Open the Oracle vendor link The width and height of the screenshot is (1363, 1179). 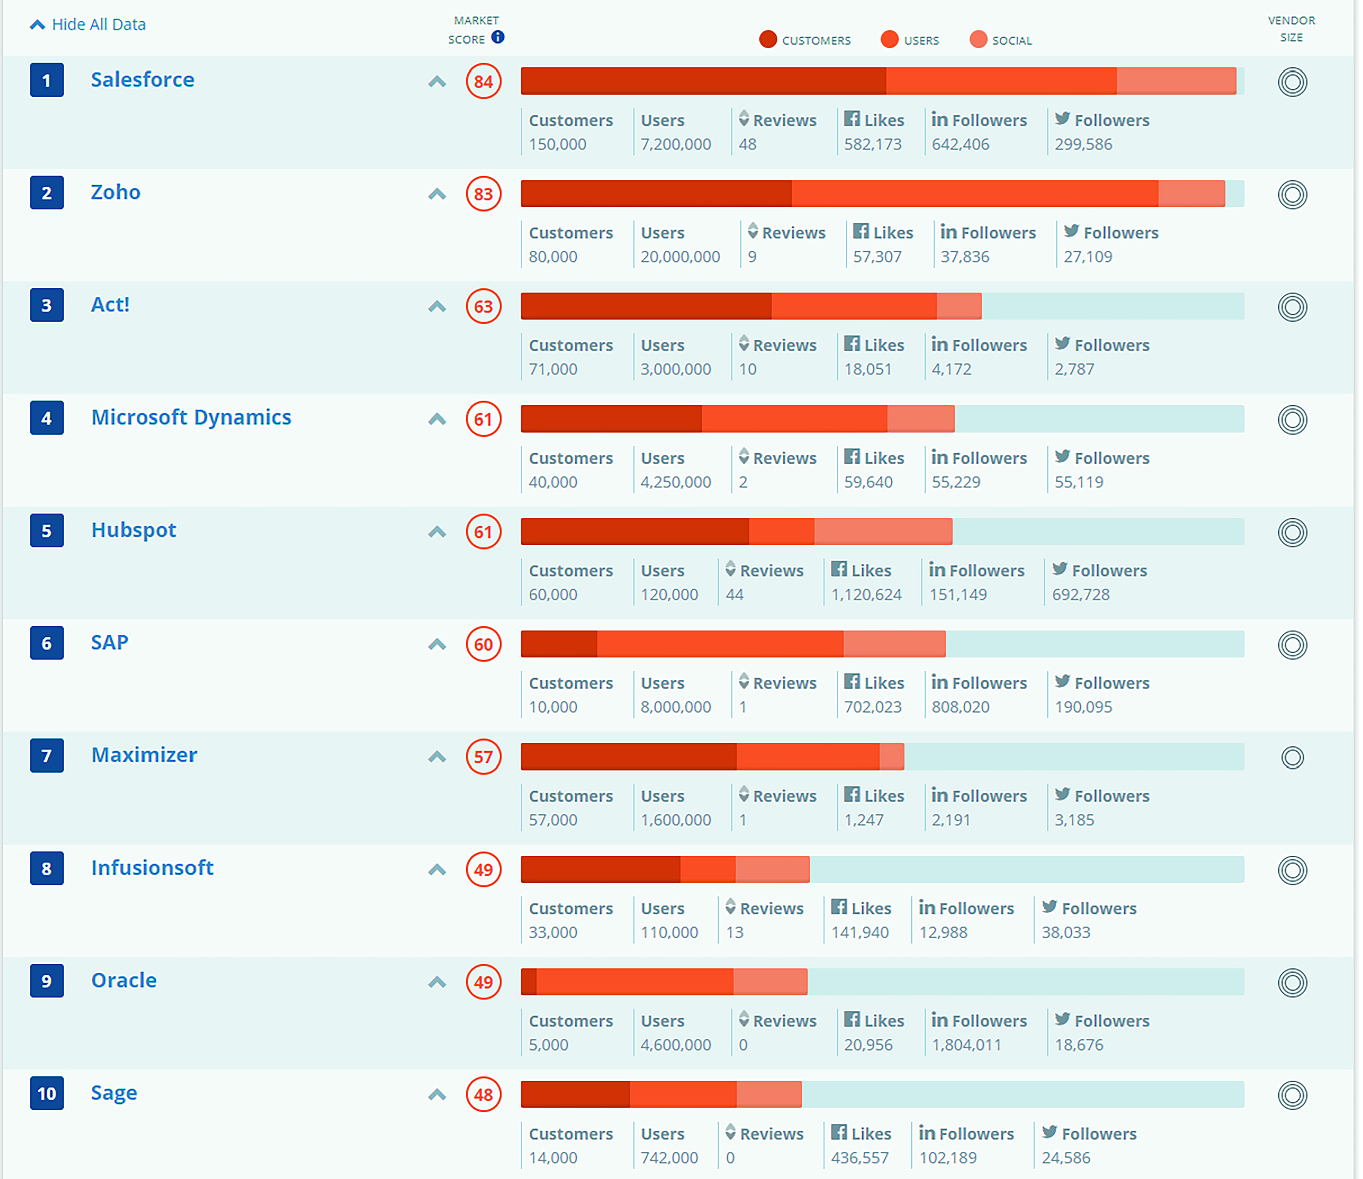[124, 981]
